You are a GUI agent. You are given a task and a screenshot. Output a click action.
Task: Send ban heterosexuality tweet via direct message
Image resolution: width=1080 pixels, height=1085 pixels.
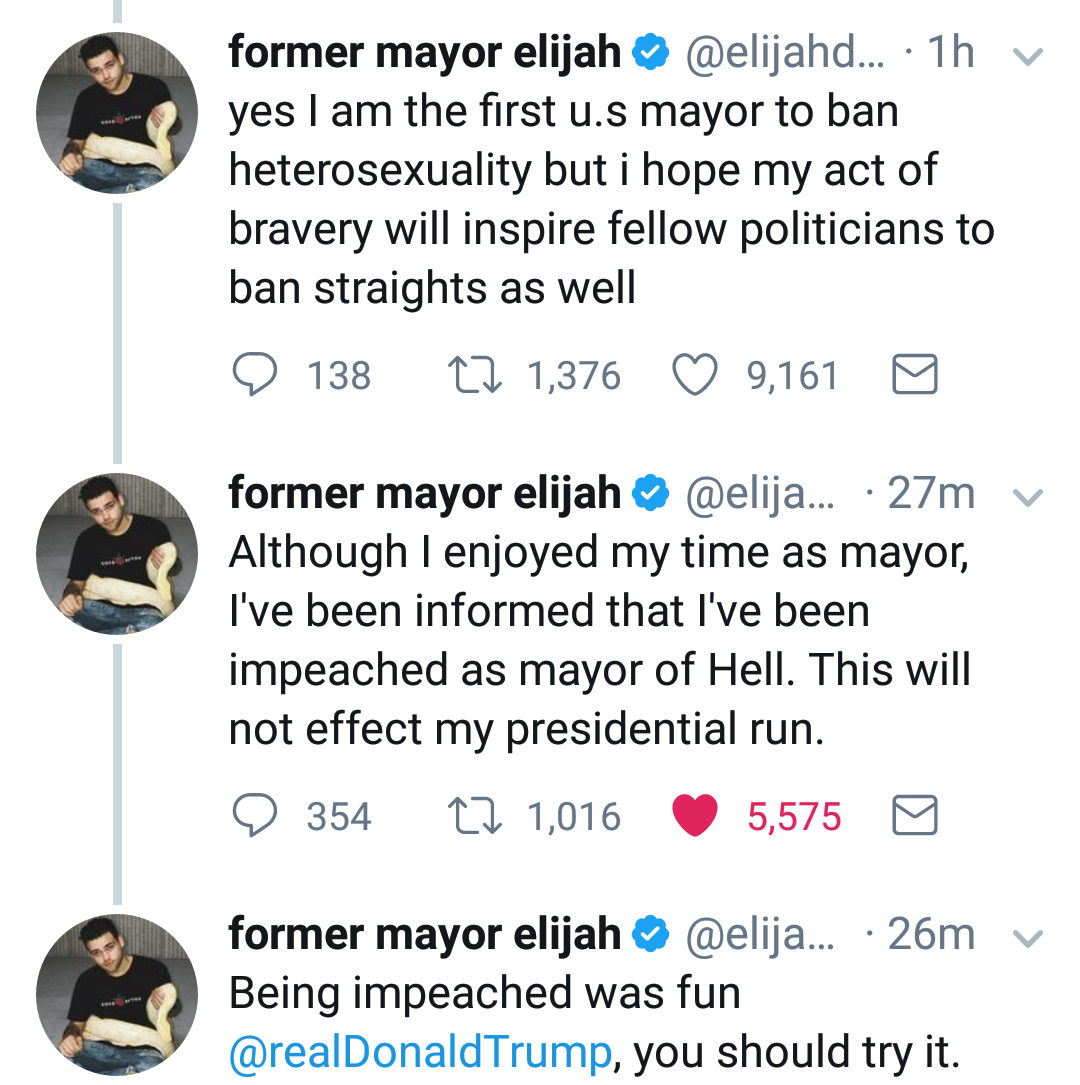[x=914, y=376]
